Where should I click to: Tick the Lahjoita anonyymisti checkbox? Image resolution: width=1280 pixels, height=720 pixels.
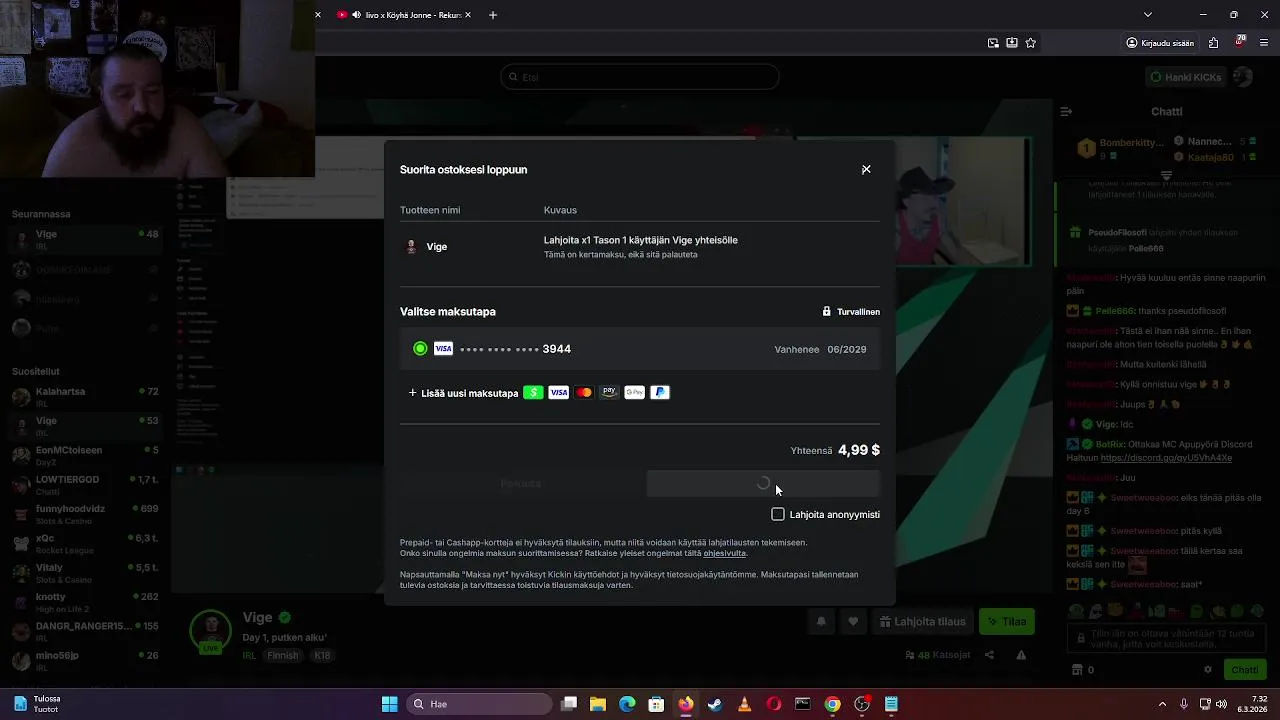click(778, 514)
